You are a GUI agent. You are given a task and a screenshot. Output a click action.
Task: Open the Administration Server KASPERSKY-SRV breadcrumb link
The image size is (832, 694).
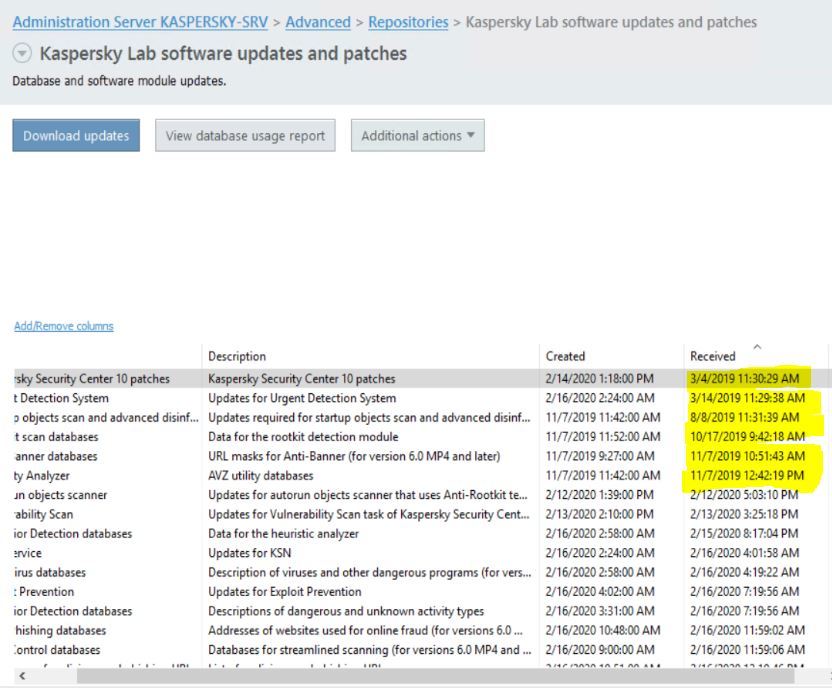point(140,22)
